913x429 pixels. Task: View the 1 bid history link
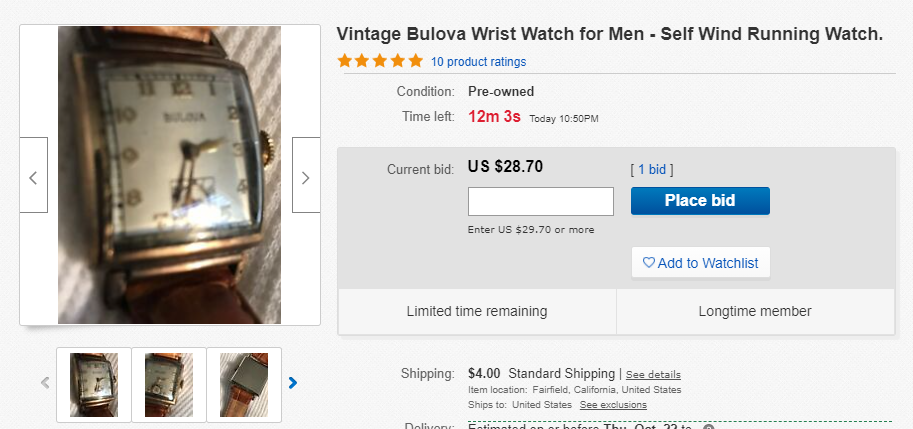click(650, 170)
